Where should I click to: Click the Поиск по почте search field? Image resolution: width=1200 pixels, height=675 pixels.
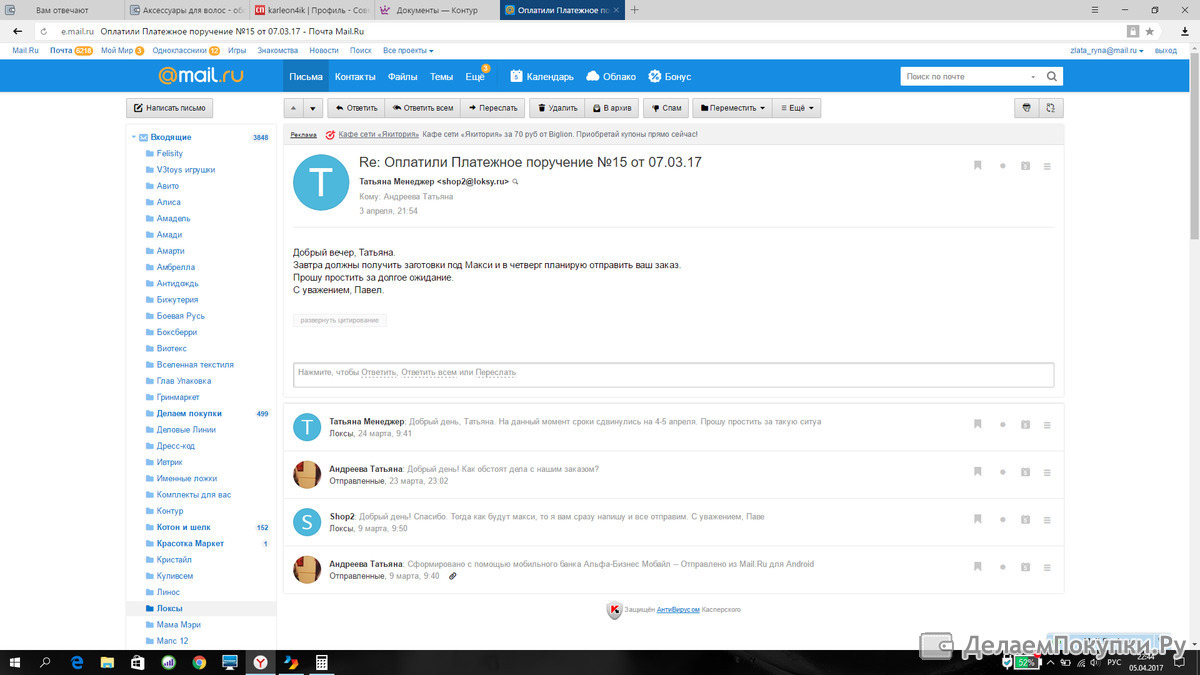coord(965,76)
